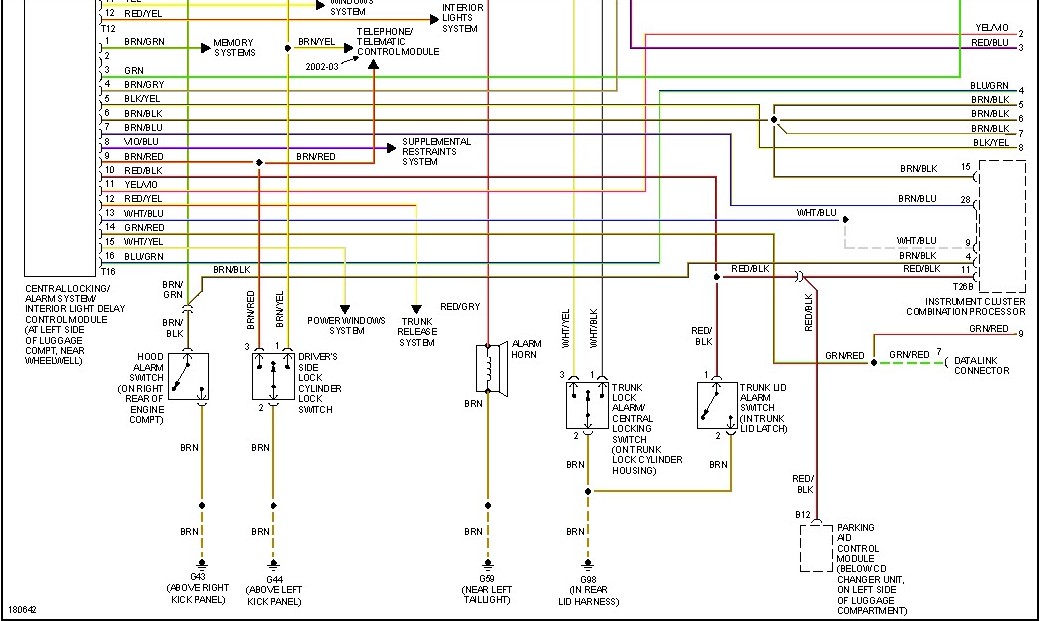The width and height of the screenshot is (1040, 621).
Task: Select the Supplemental Restraints System label
Action: pyautogui.click(x=436, y=152)
